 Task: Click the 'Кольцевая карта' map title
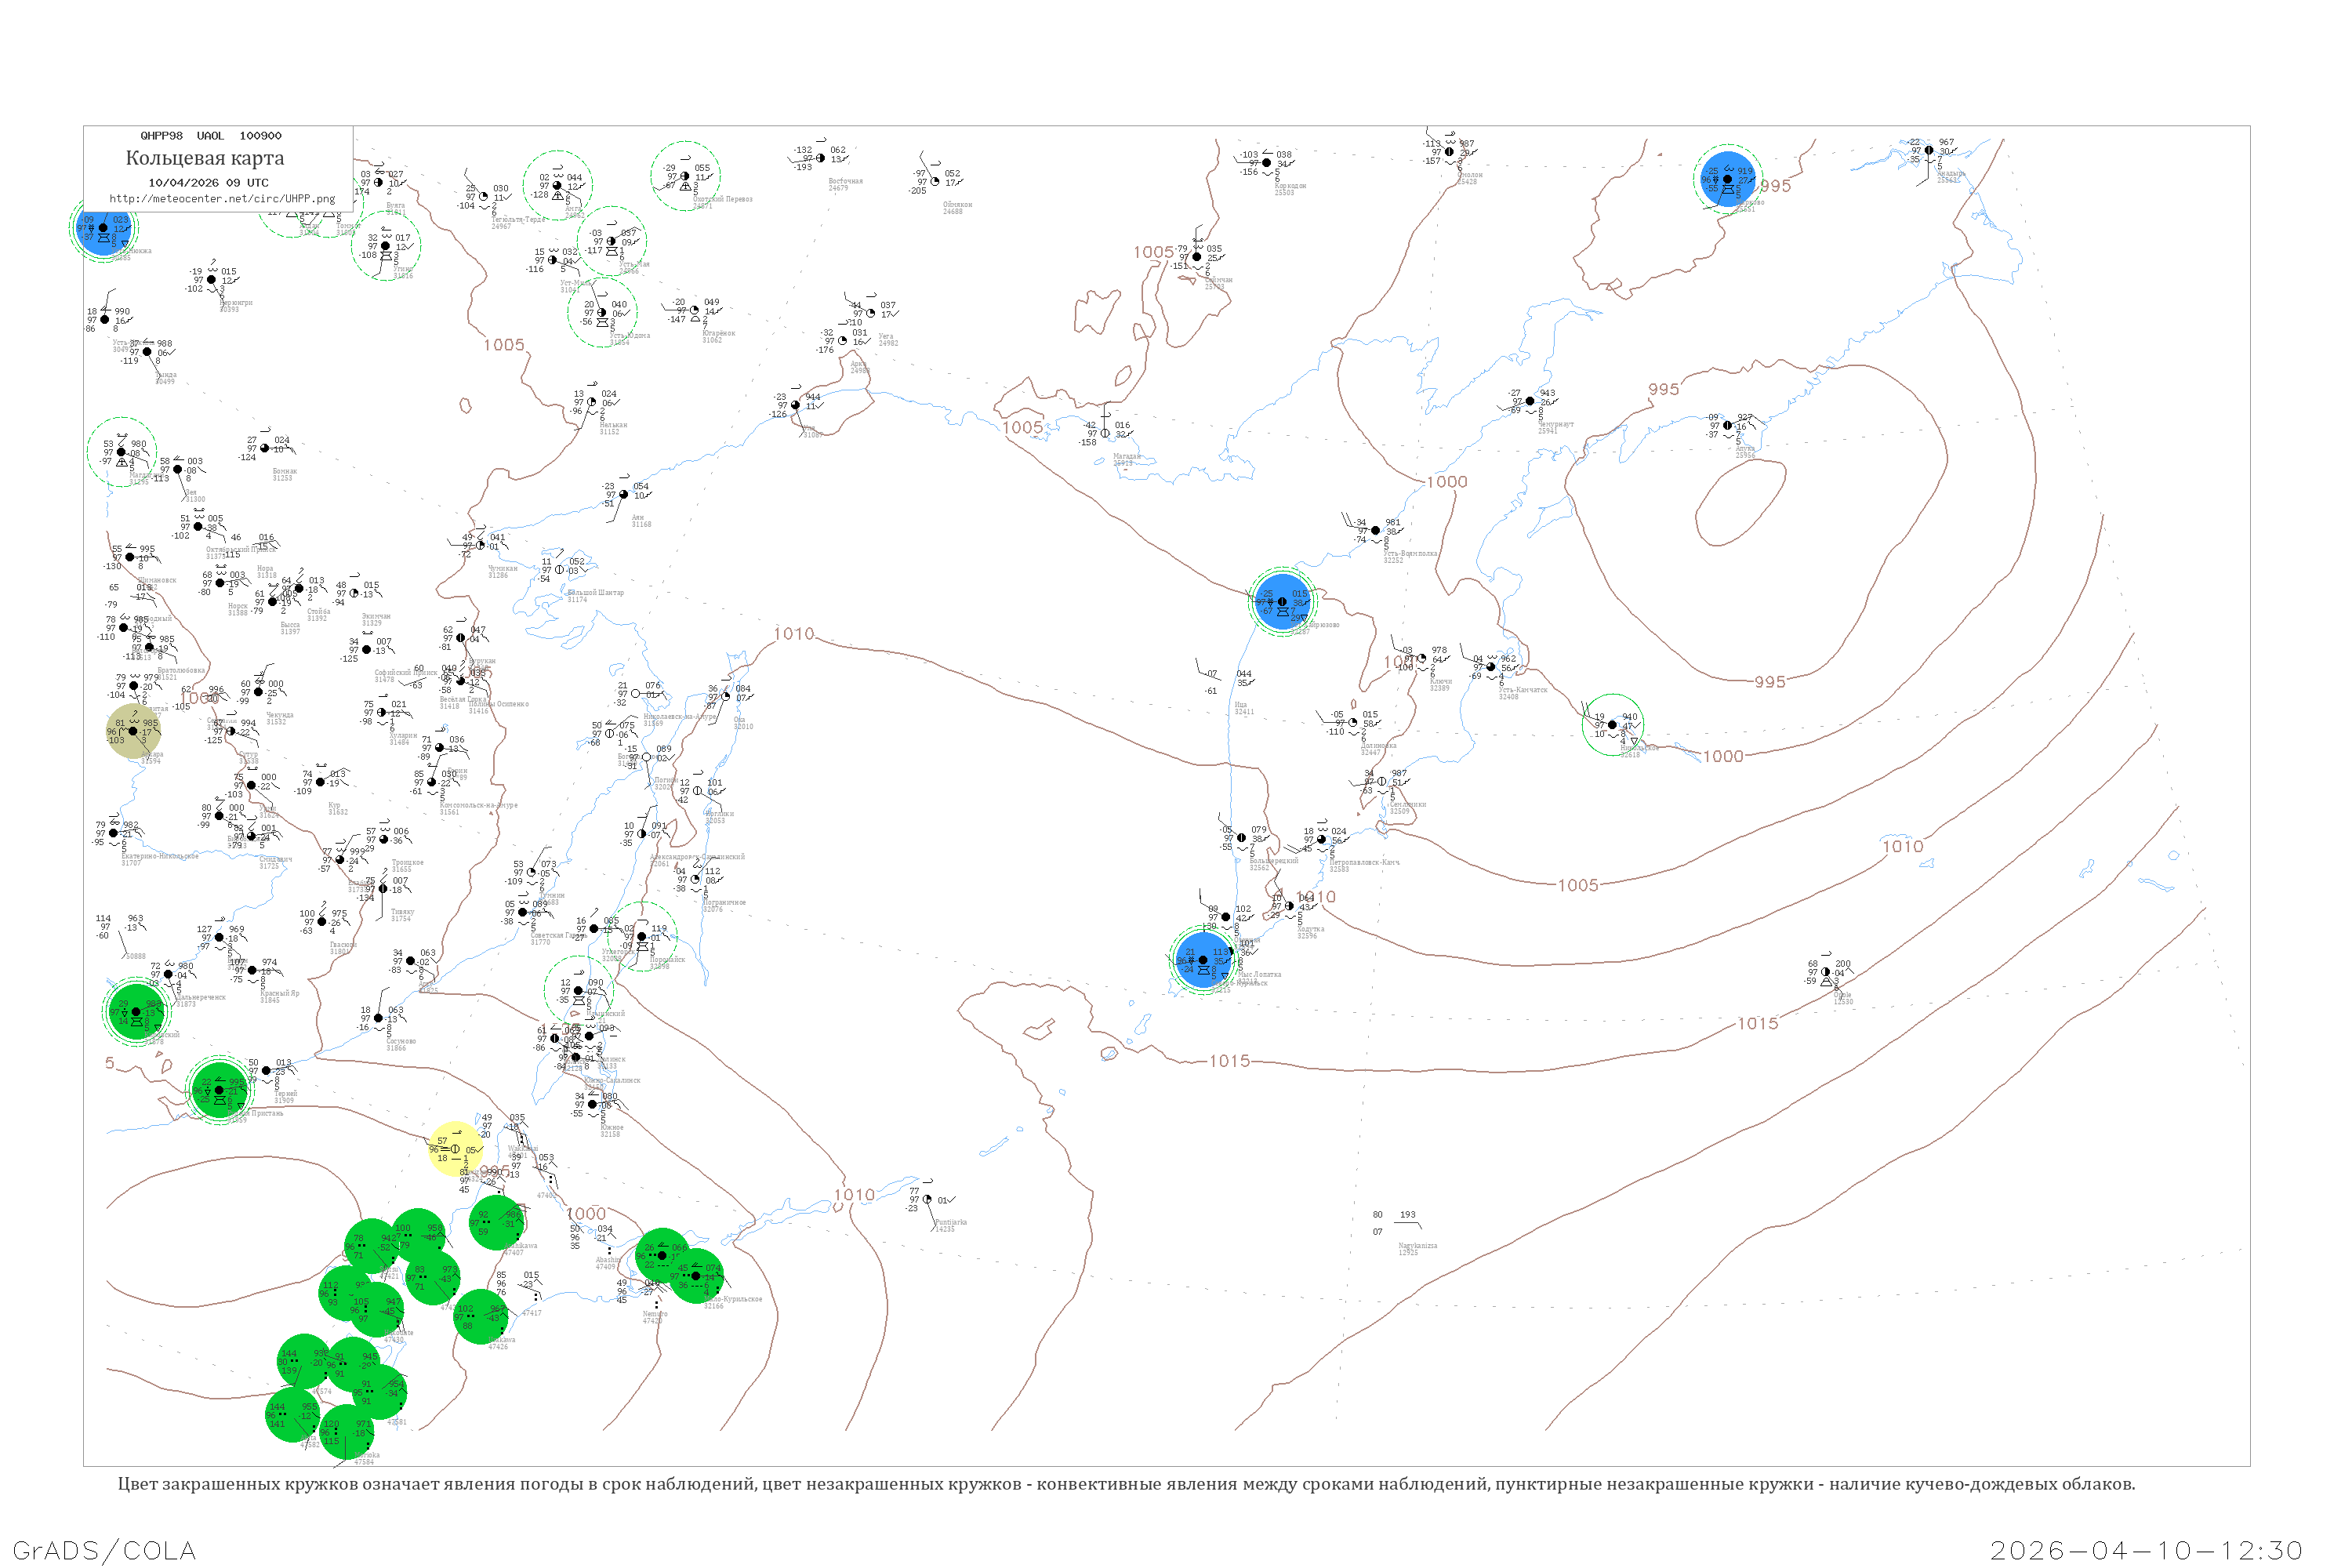click(x=205, y=158)
